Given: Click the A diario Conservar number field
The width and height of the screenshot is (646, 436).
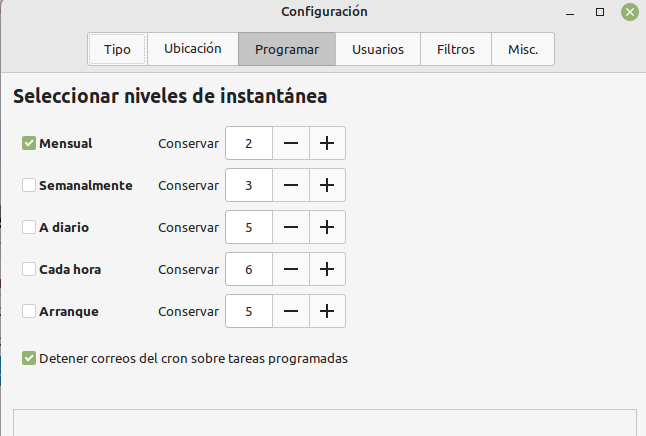Looking at the screenshot, I should point(249,227).
